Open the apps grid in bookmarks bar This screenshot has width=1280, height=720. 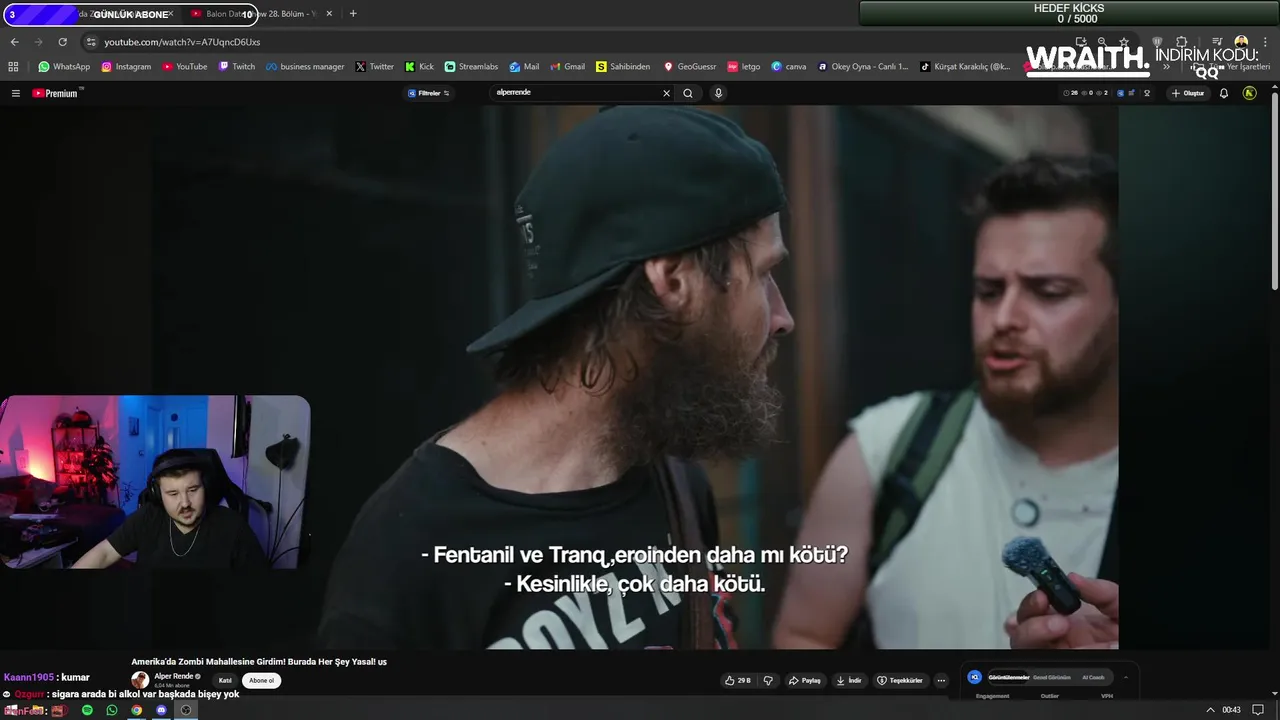point(13,67)
